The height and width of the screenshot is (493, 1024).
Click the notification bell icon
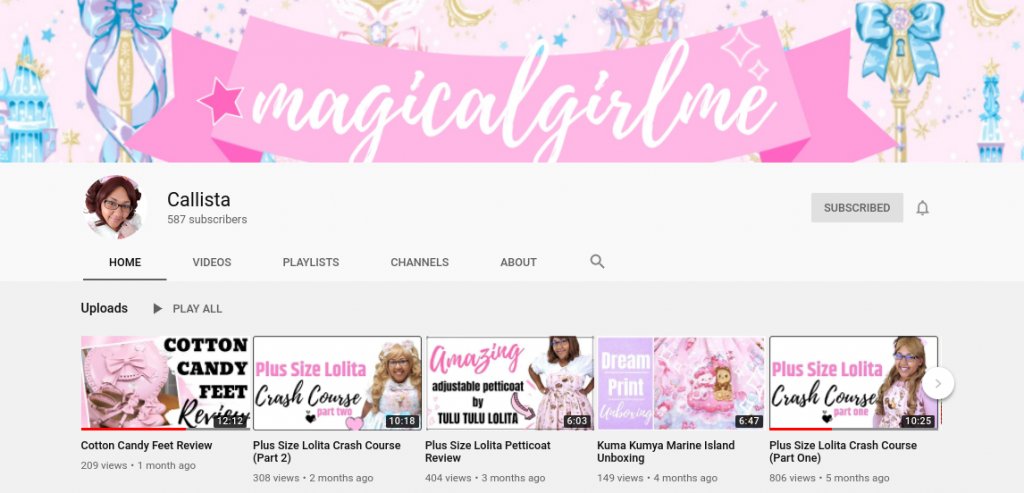pyautogui.click(x=922, y=208)
